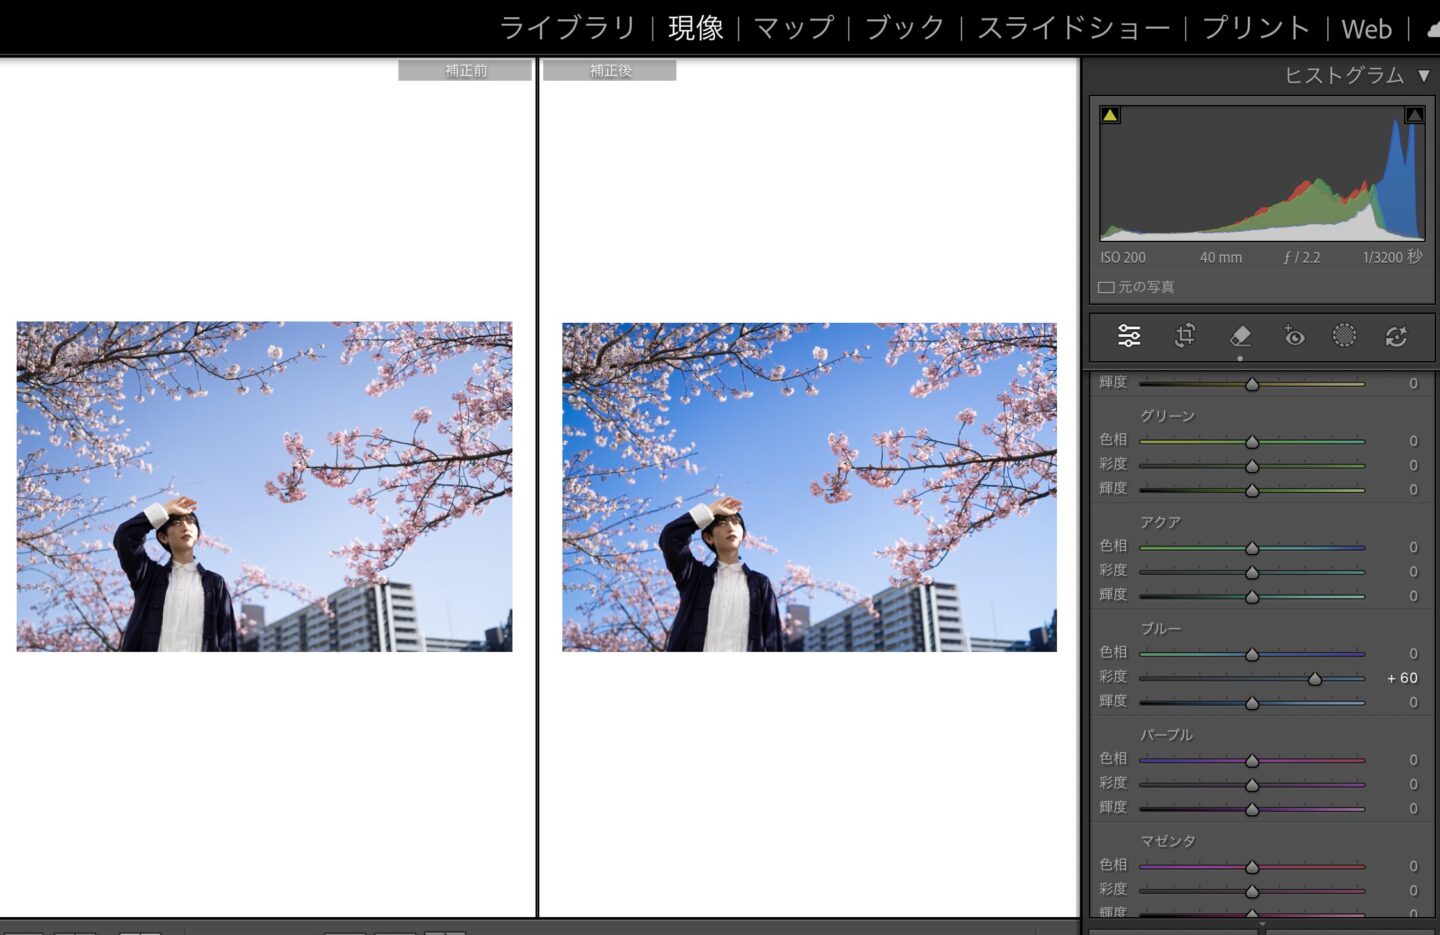Open the Masking tool
1440x935 pixels.
click(1345, 336)
